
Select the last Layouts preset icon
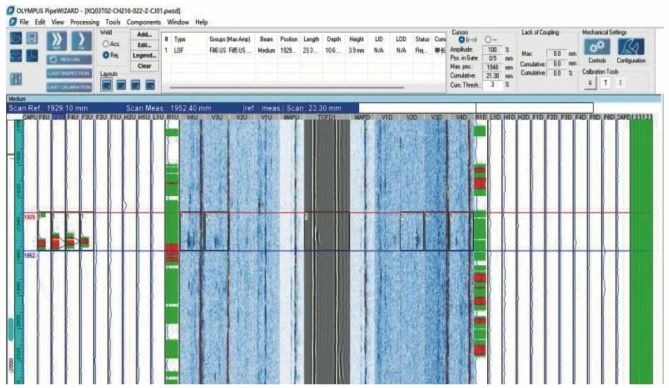point(150,85)
